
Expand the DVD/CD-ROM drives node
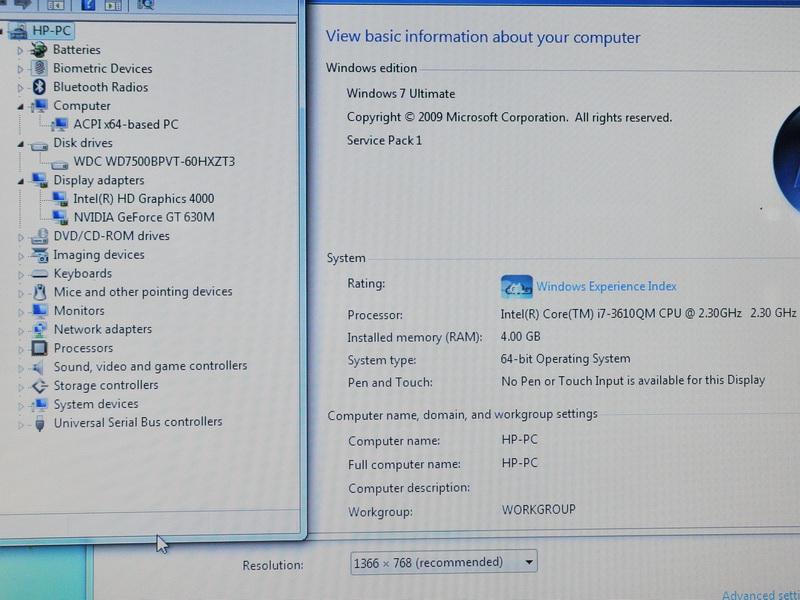[x=20, y=237]
